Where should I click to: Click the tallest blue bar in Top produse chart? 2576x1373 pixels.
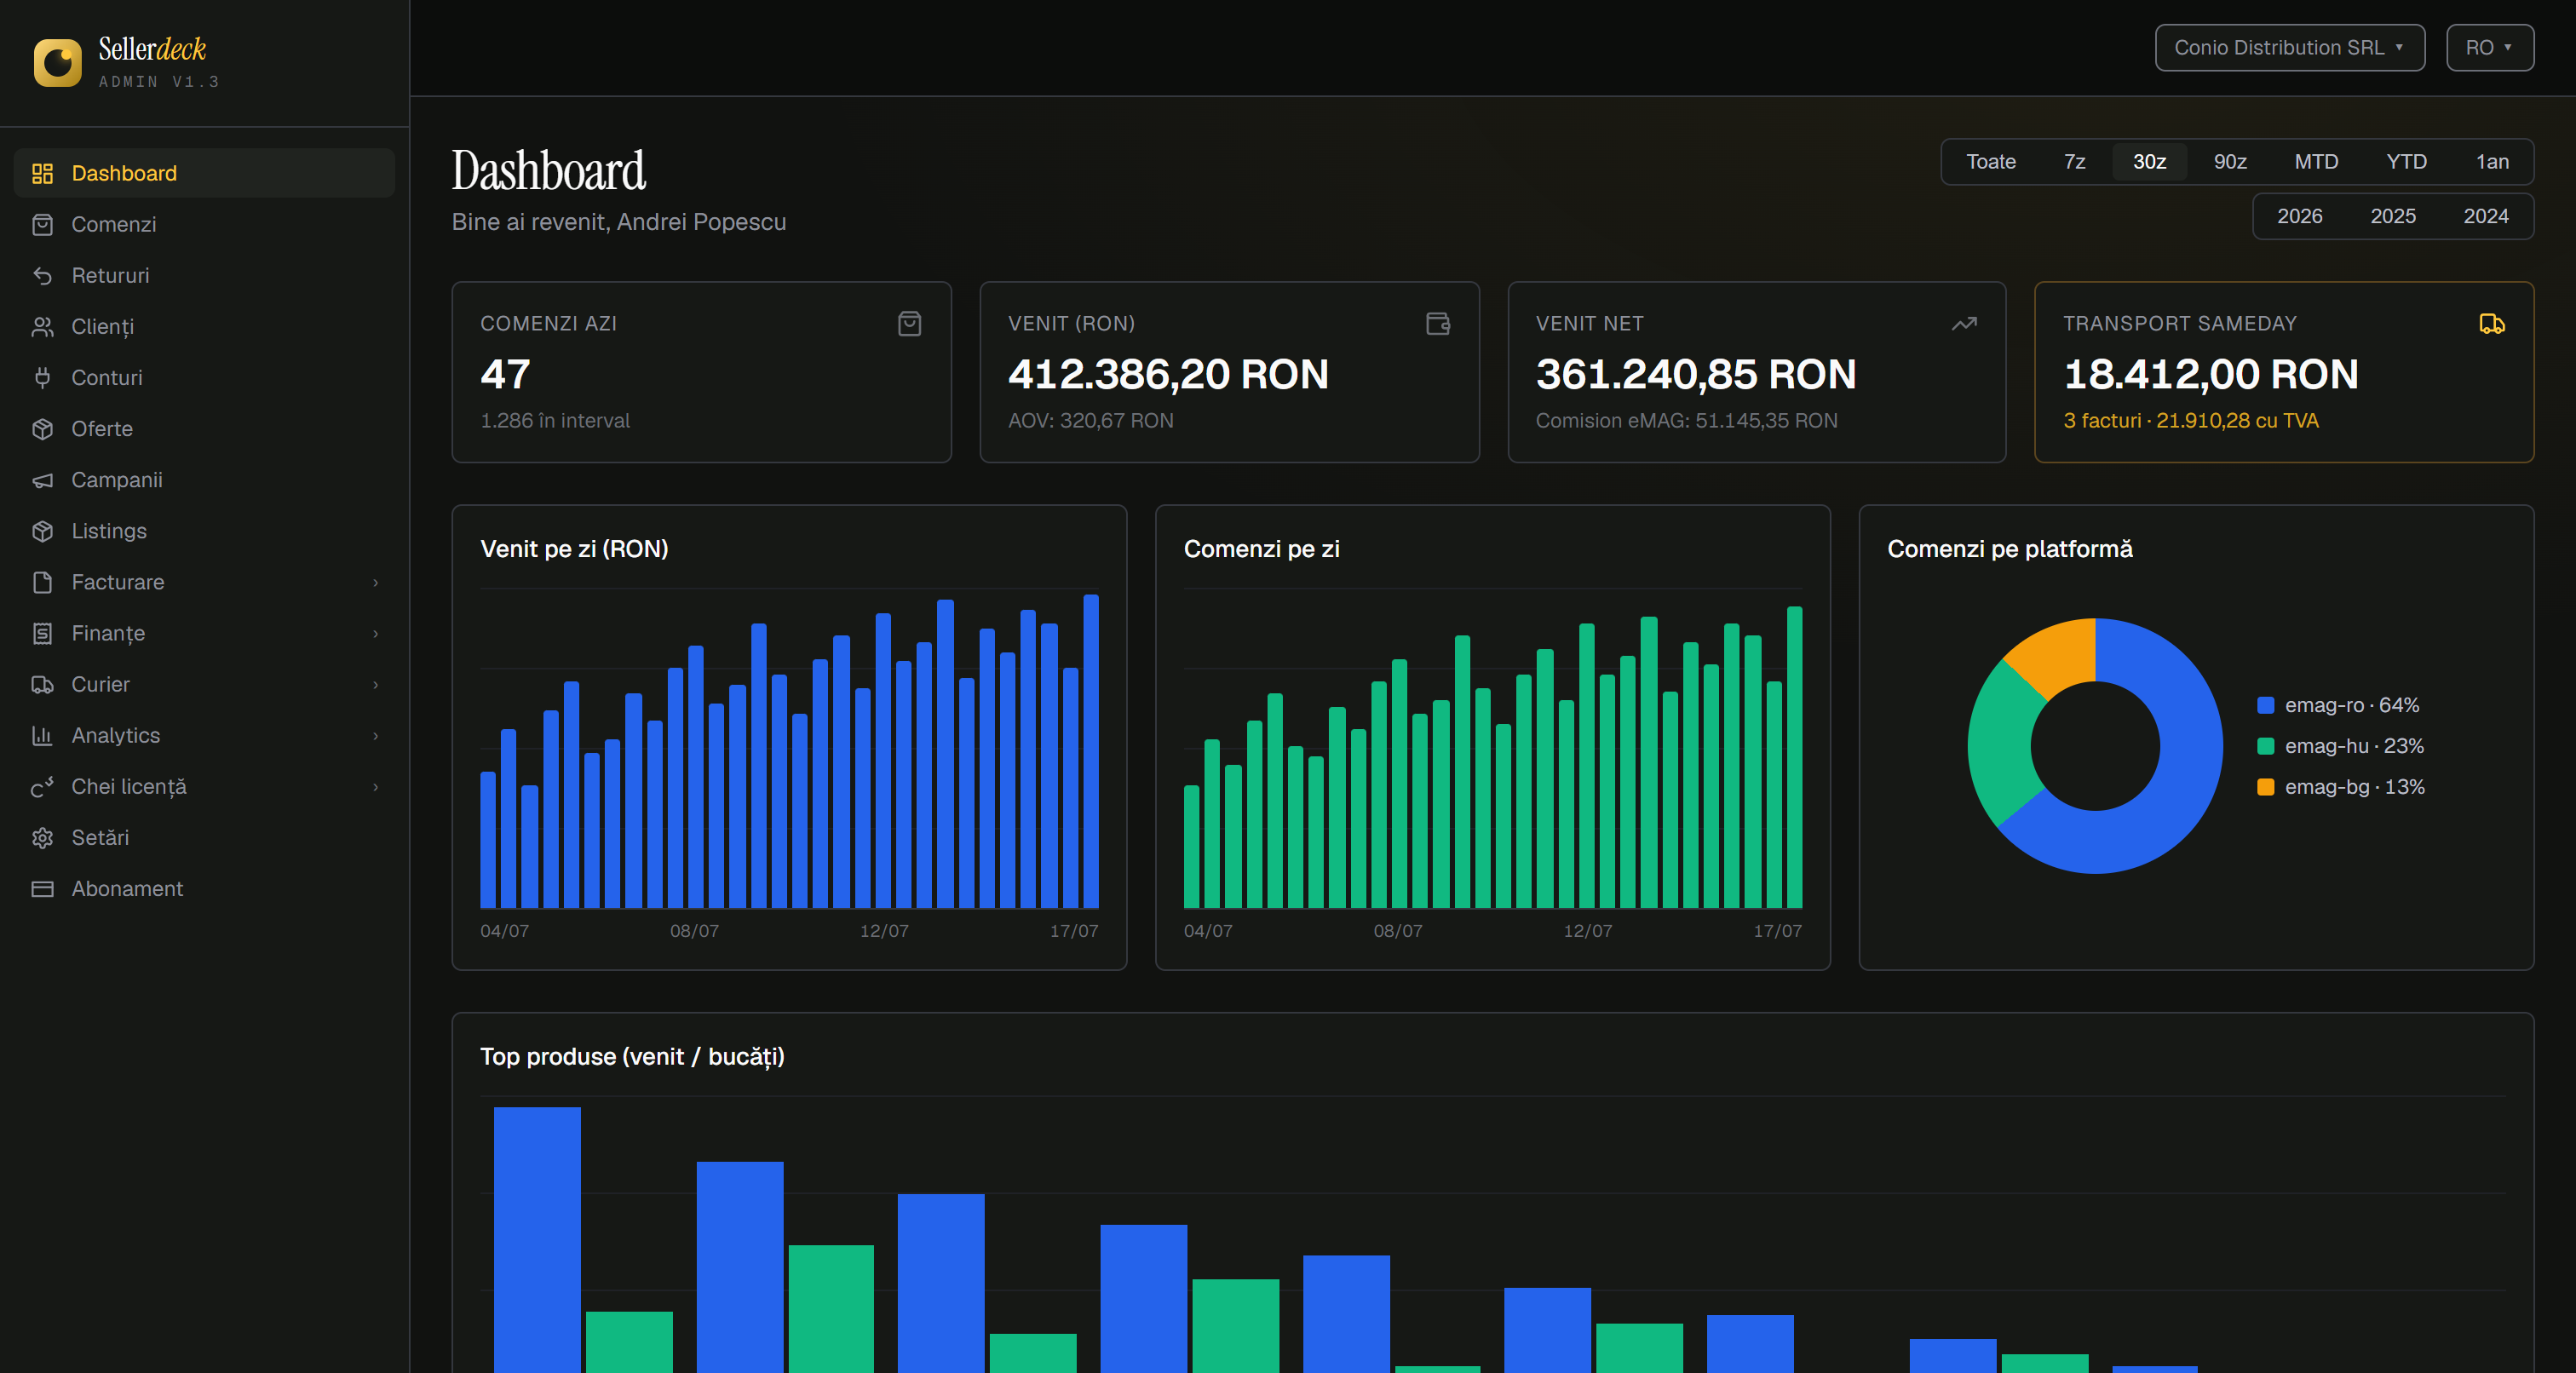pyautogui.click(x=537, y=1240)
